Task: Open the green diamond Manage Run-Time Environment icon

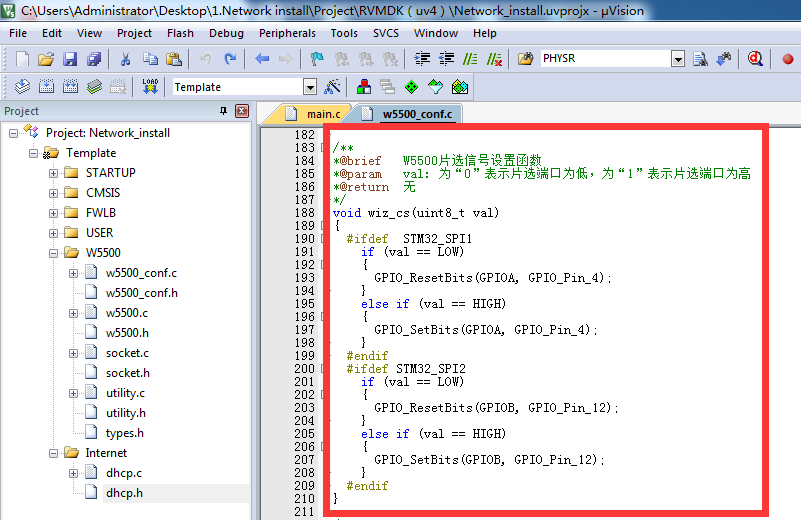Action: (x=411, y=87)
